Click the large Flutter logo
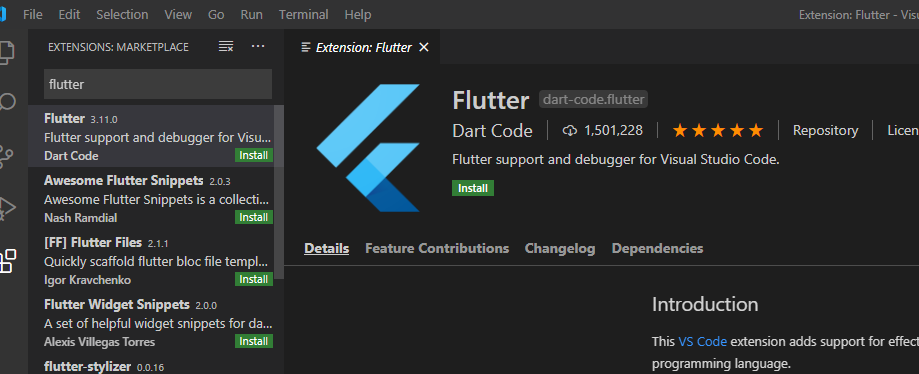 (x=369, y=148)
